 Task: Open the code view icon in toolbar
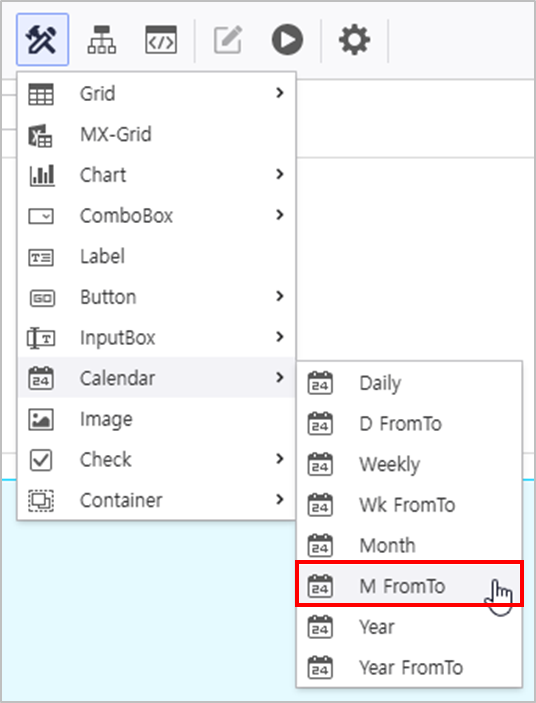pyautogui.click(x=161, y=39)
